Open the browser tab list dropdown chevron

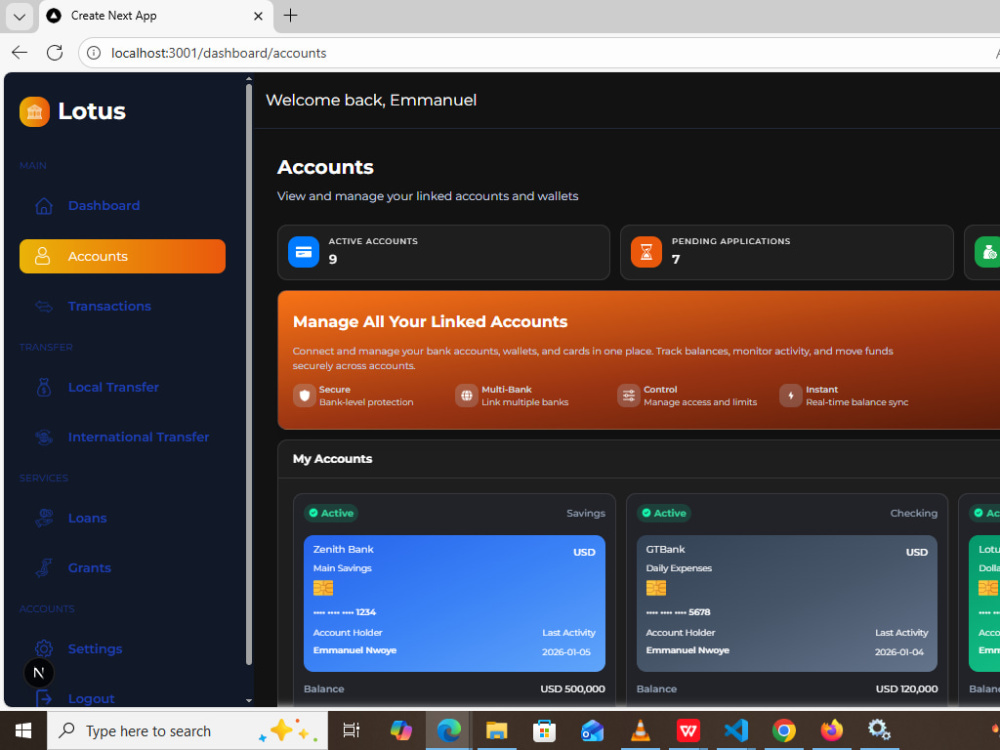(19, 17)
